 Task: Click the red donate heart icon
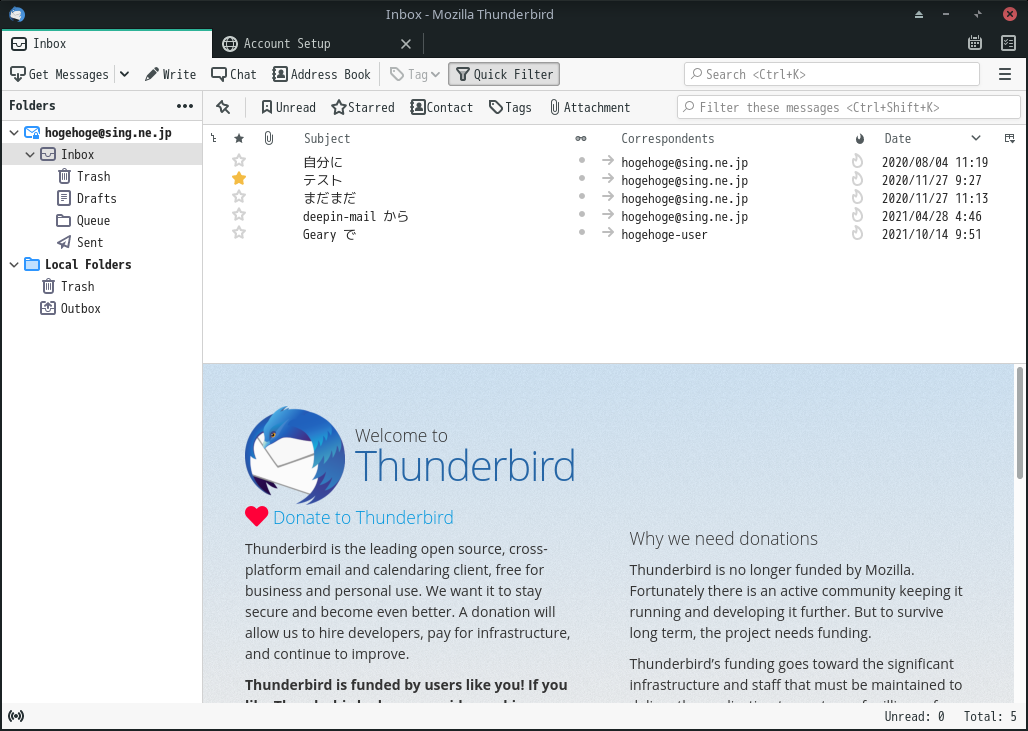256,517
